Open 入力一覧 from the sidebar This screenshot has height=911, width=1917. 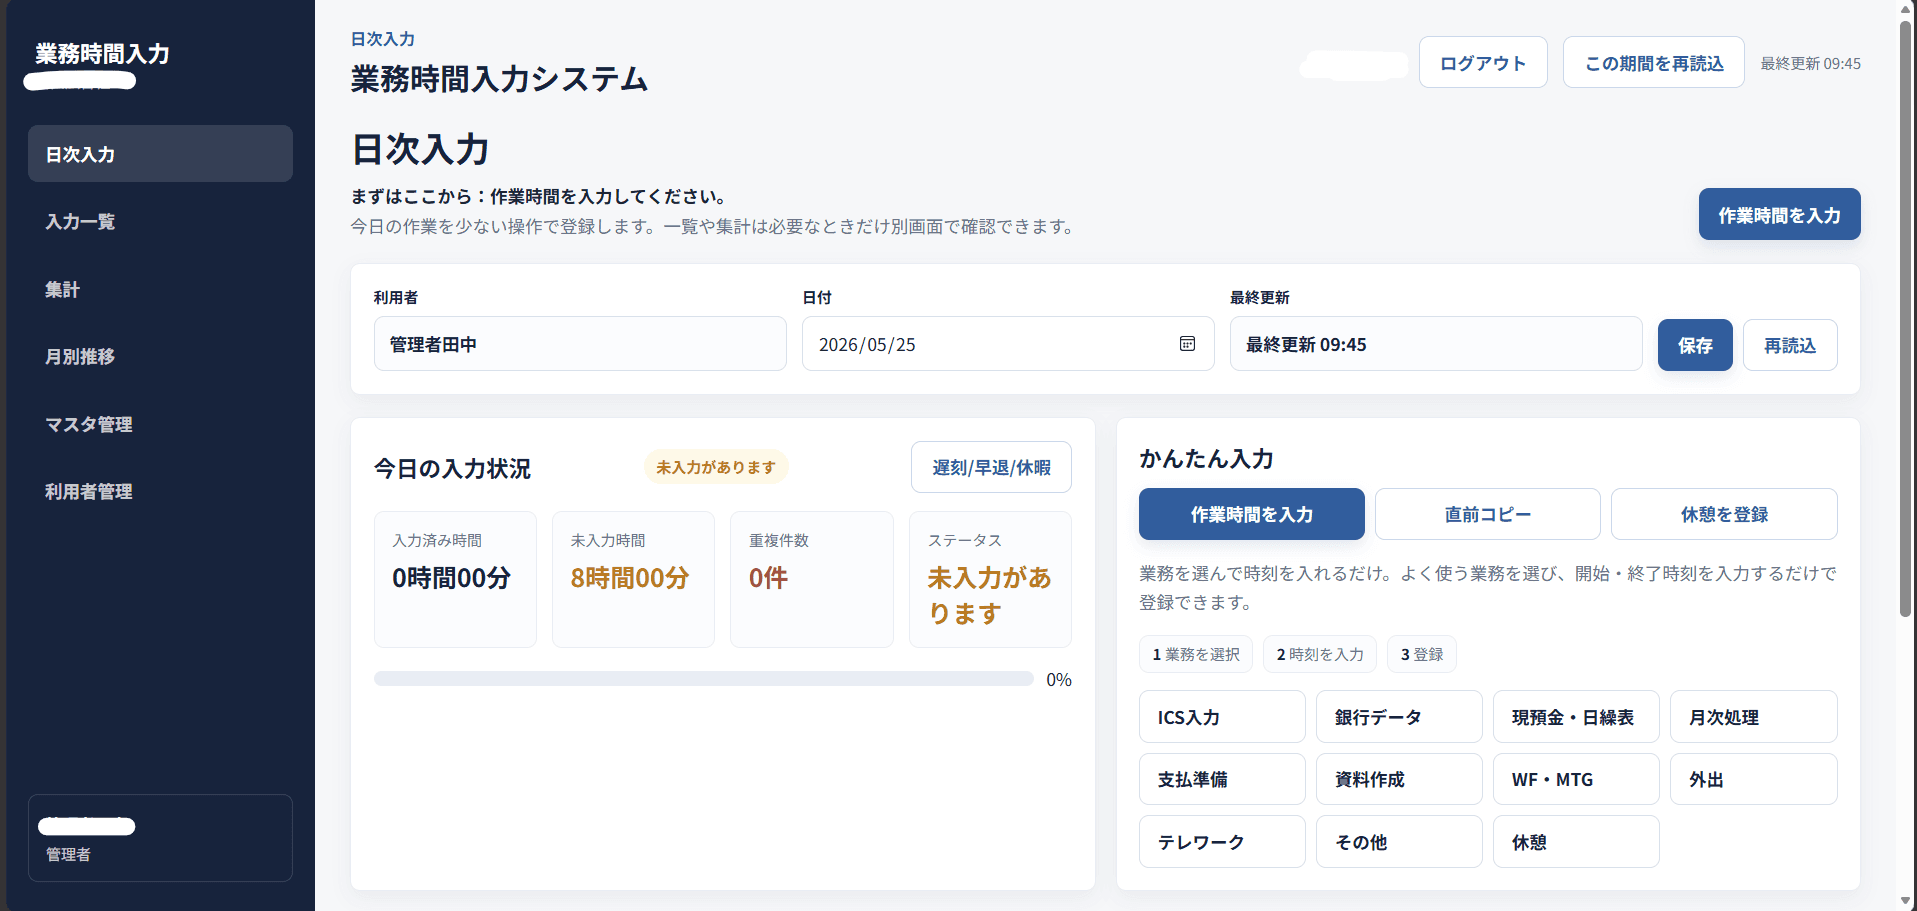(160, 221)
